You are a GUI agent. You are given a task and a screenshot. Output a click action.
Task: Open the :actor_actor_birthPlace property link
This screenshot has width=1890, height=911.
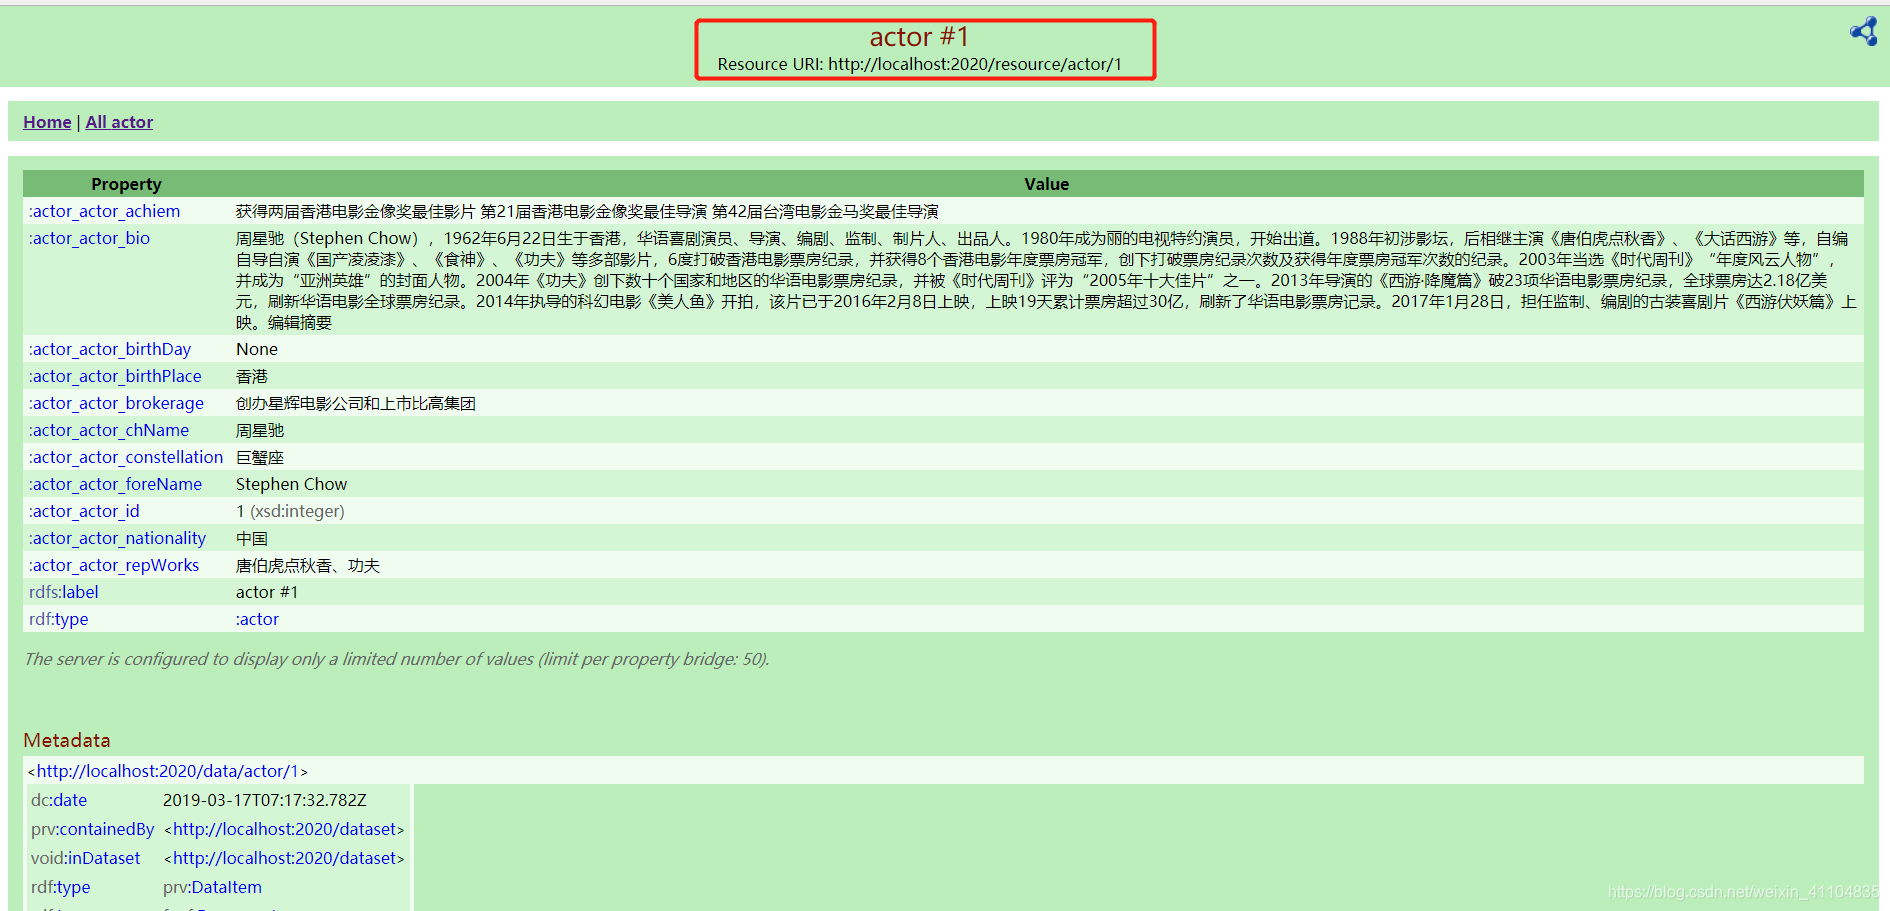tap(115, 376)
